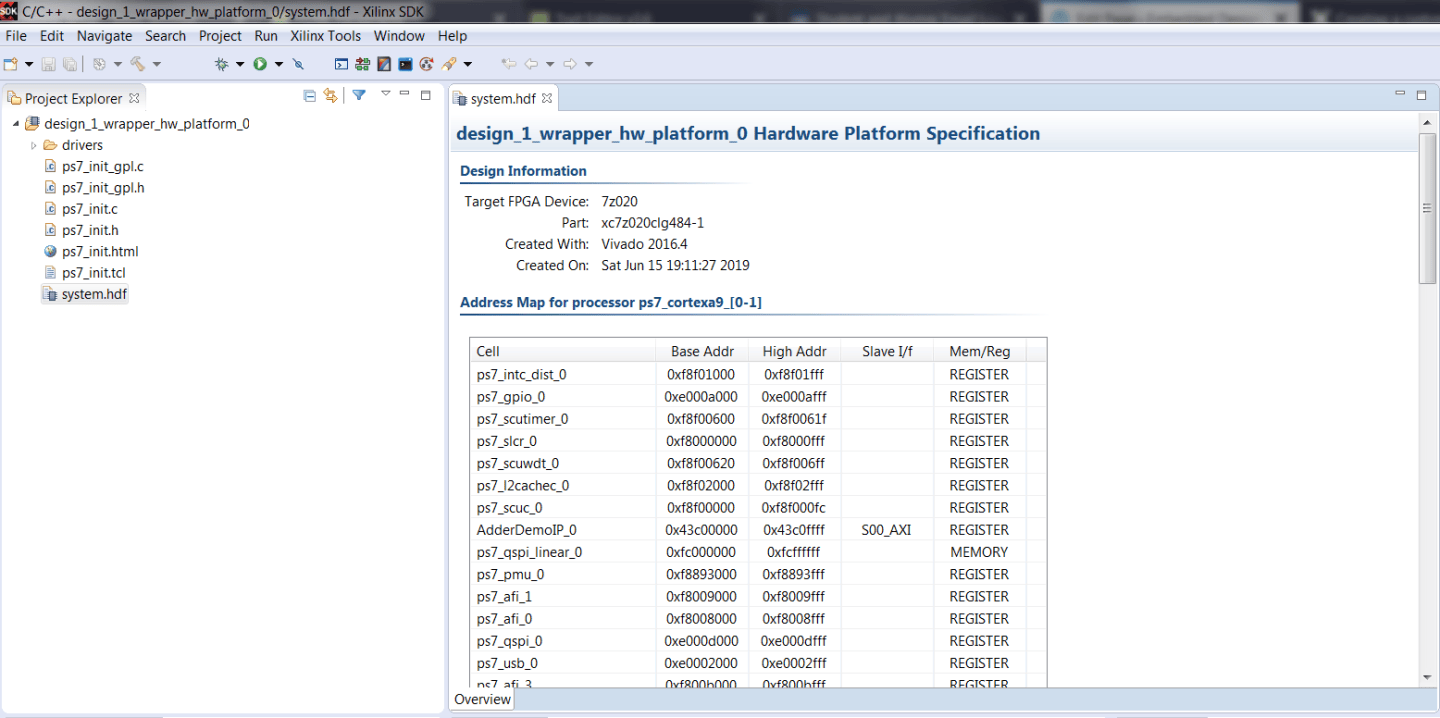Image resolution: width=1440 pixels, height=718 pixels.
Task: Open the Build hammer dropdown arrow
Action: [156, 64]
